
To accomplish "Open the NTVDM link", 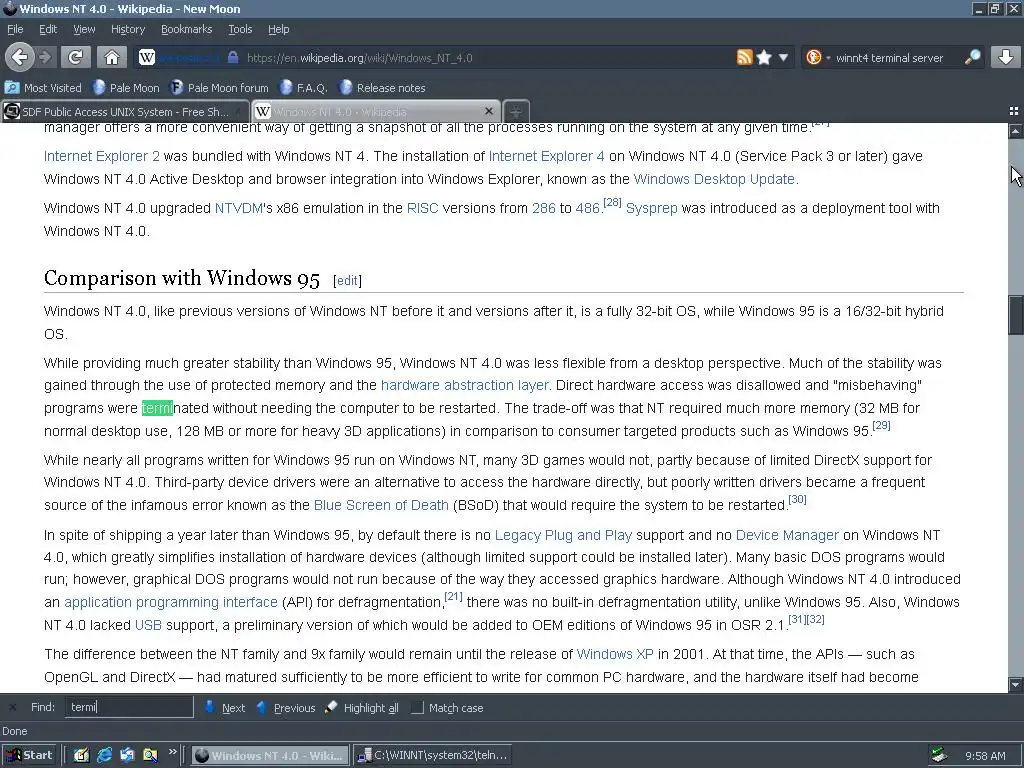I will tap(238, 208).
